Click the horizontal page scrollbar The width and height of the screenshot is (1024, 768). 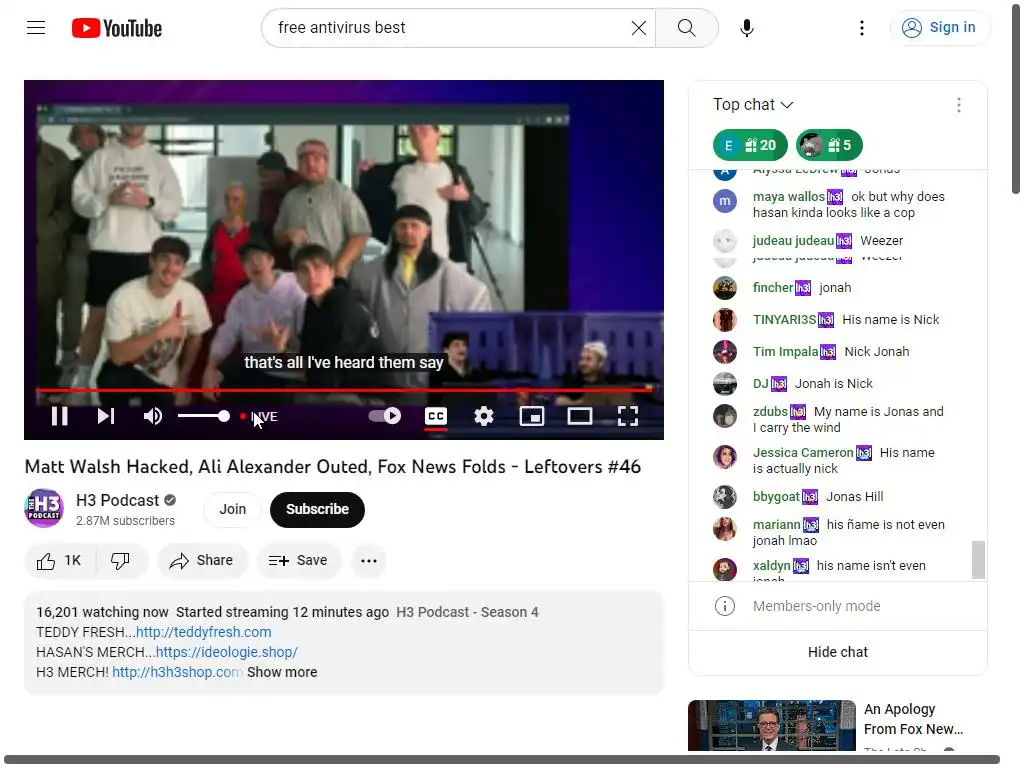click(x=502, y=760)
